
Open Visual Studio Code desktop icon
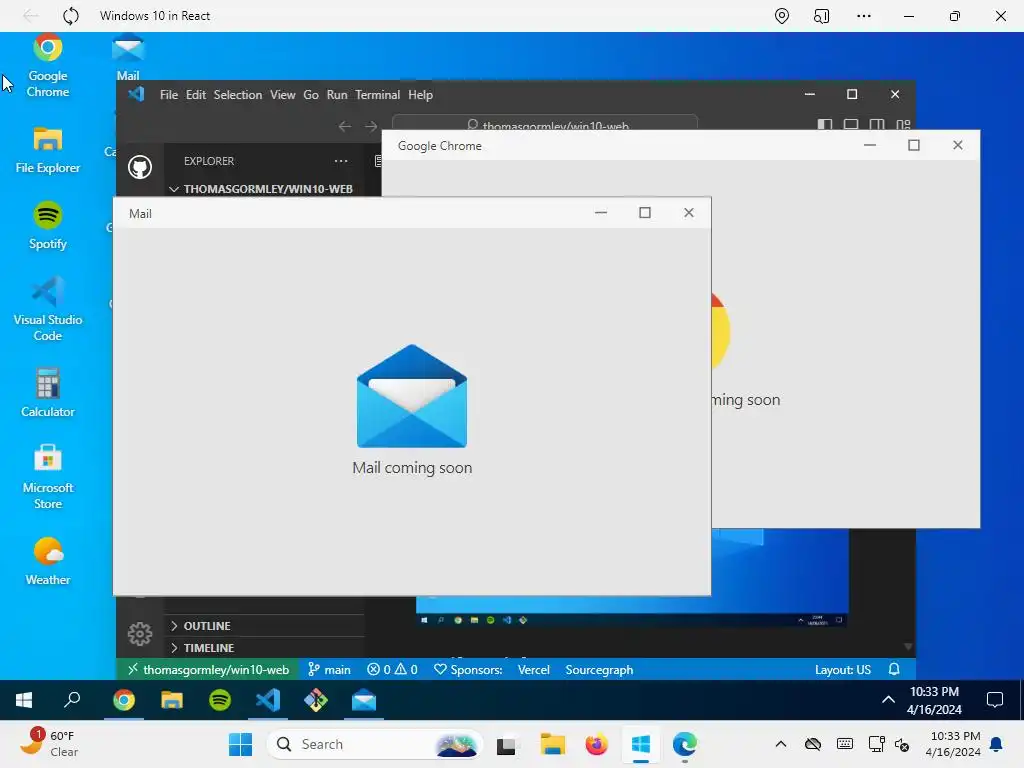point(48,310)
